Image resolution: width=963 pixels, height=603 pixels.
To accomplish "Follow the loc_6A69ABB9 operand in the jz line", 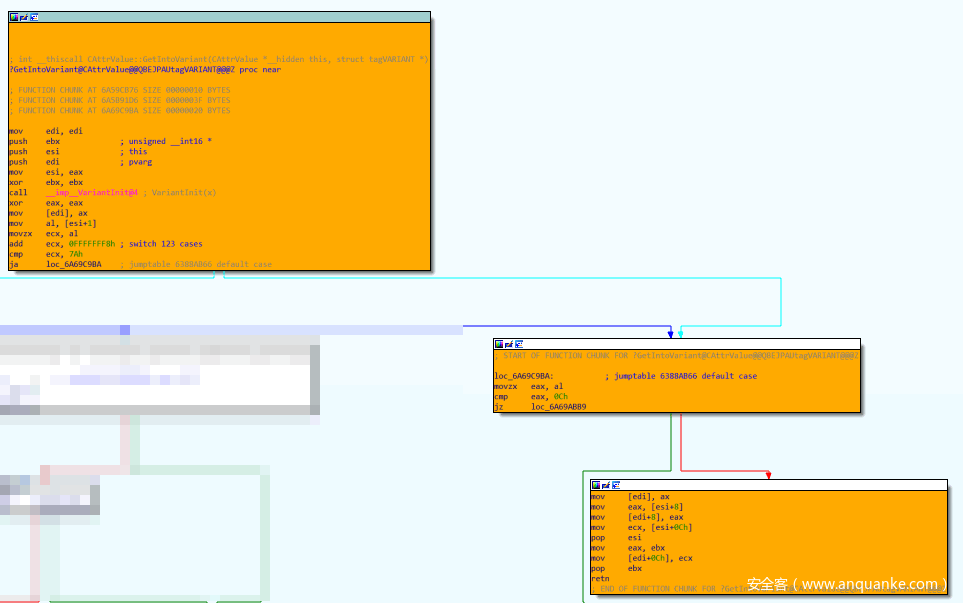I will 558,407.
